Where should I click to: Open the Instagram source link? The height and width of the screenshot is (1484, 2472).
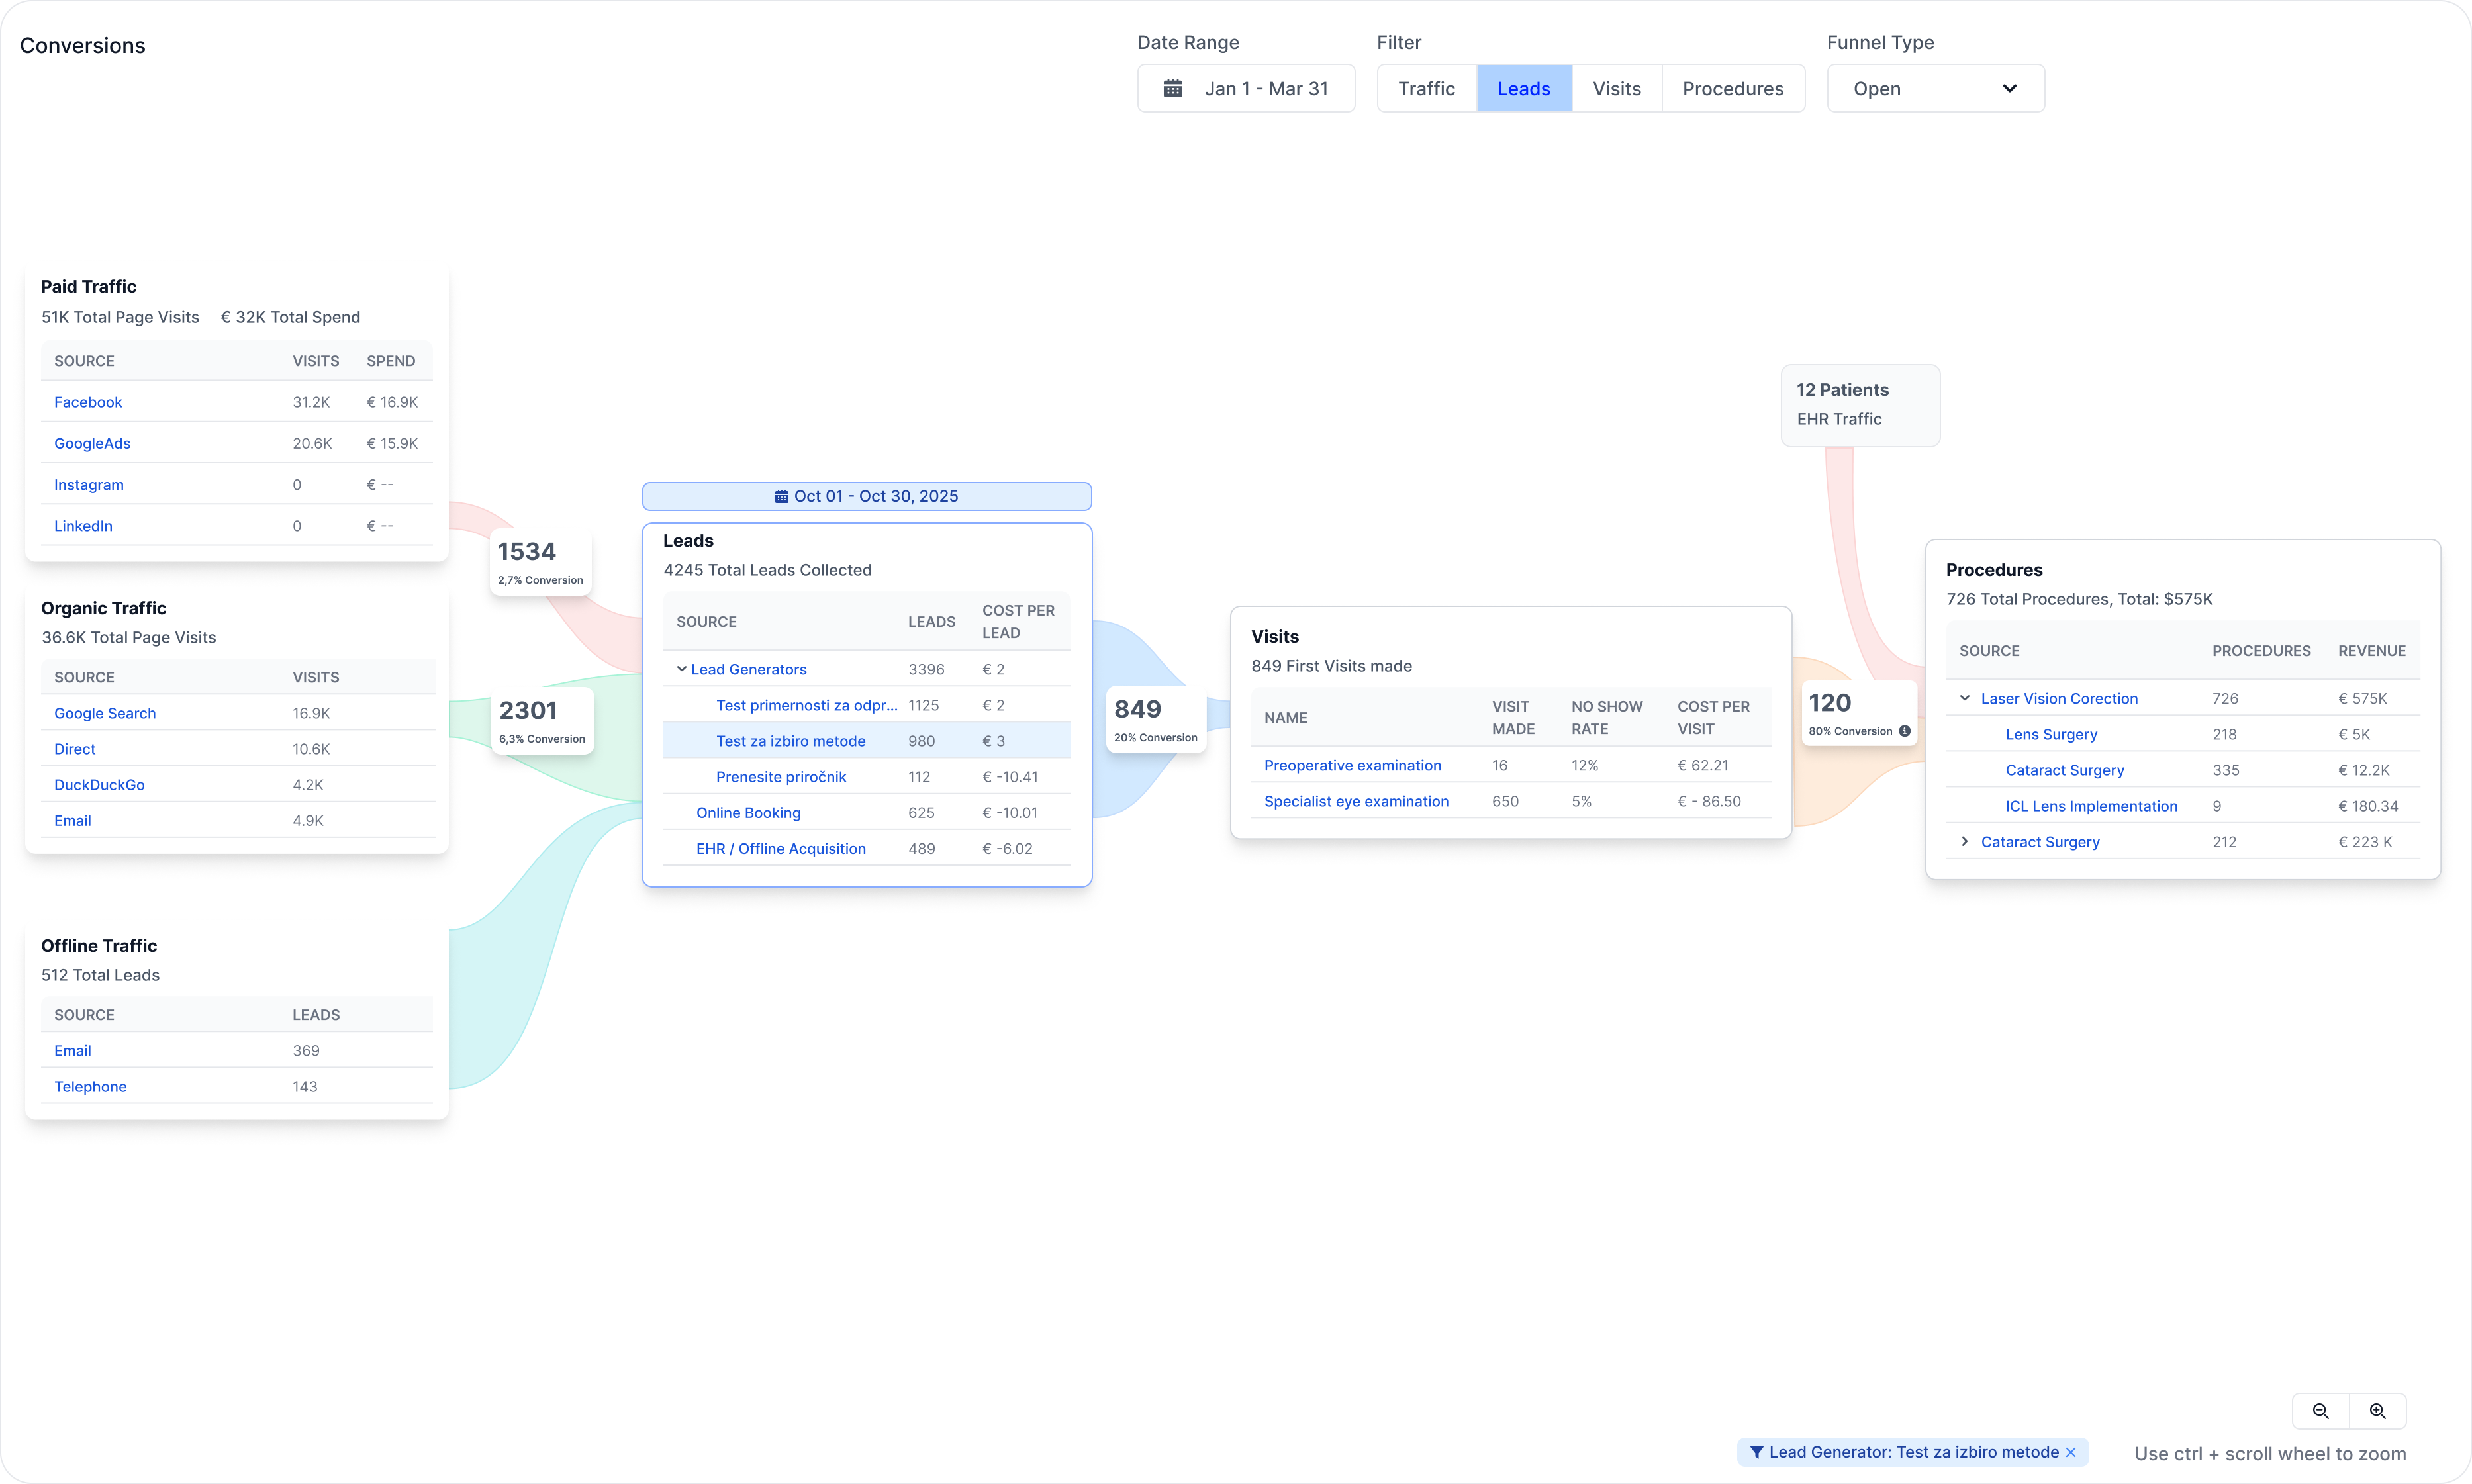click(89, 484)
